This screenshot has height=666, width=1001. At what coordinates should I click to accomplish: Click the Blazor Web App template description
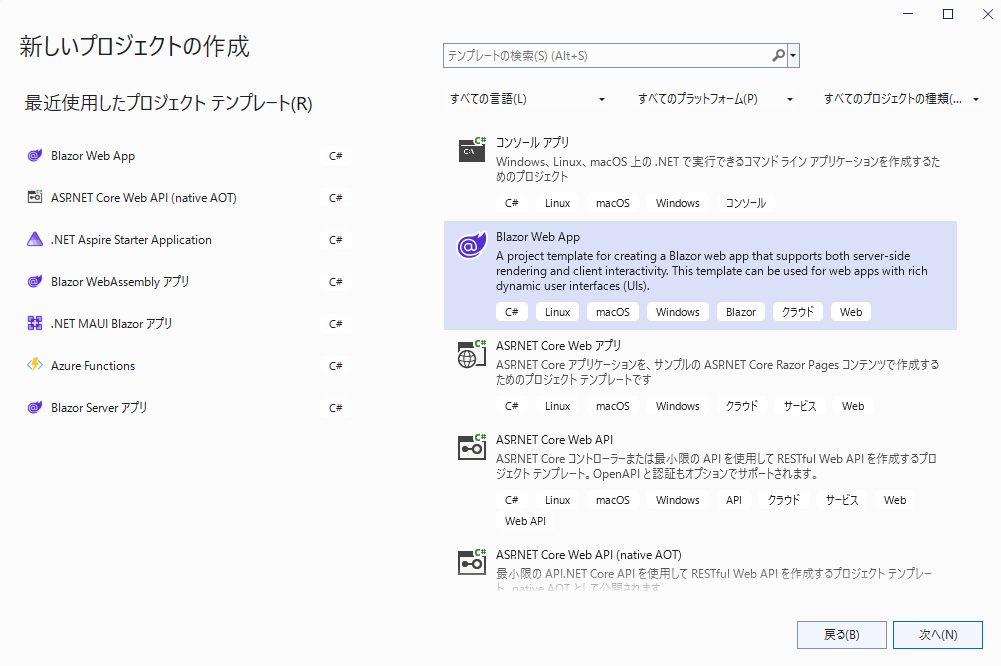tap(712, 271)
